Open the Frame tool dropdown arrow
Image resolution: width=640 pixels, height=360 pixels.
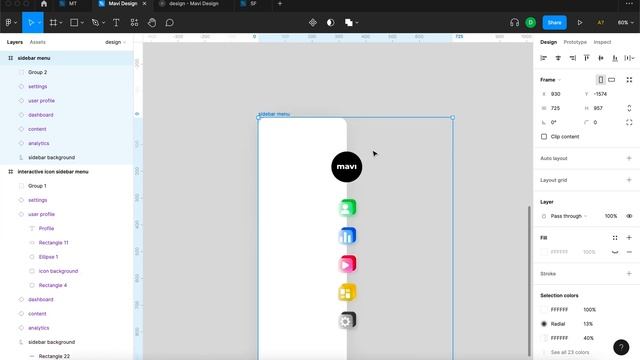pos(61,23)
